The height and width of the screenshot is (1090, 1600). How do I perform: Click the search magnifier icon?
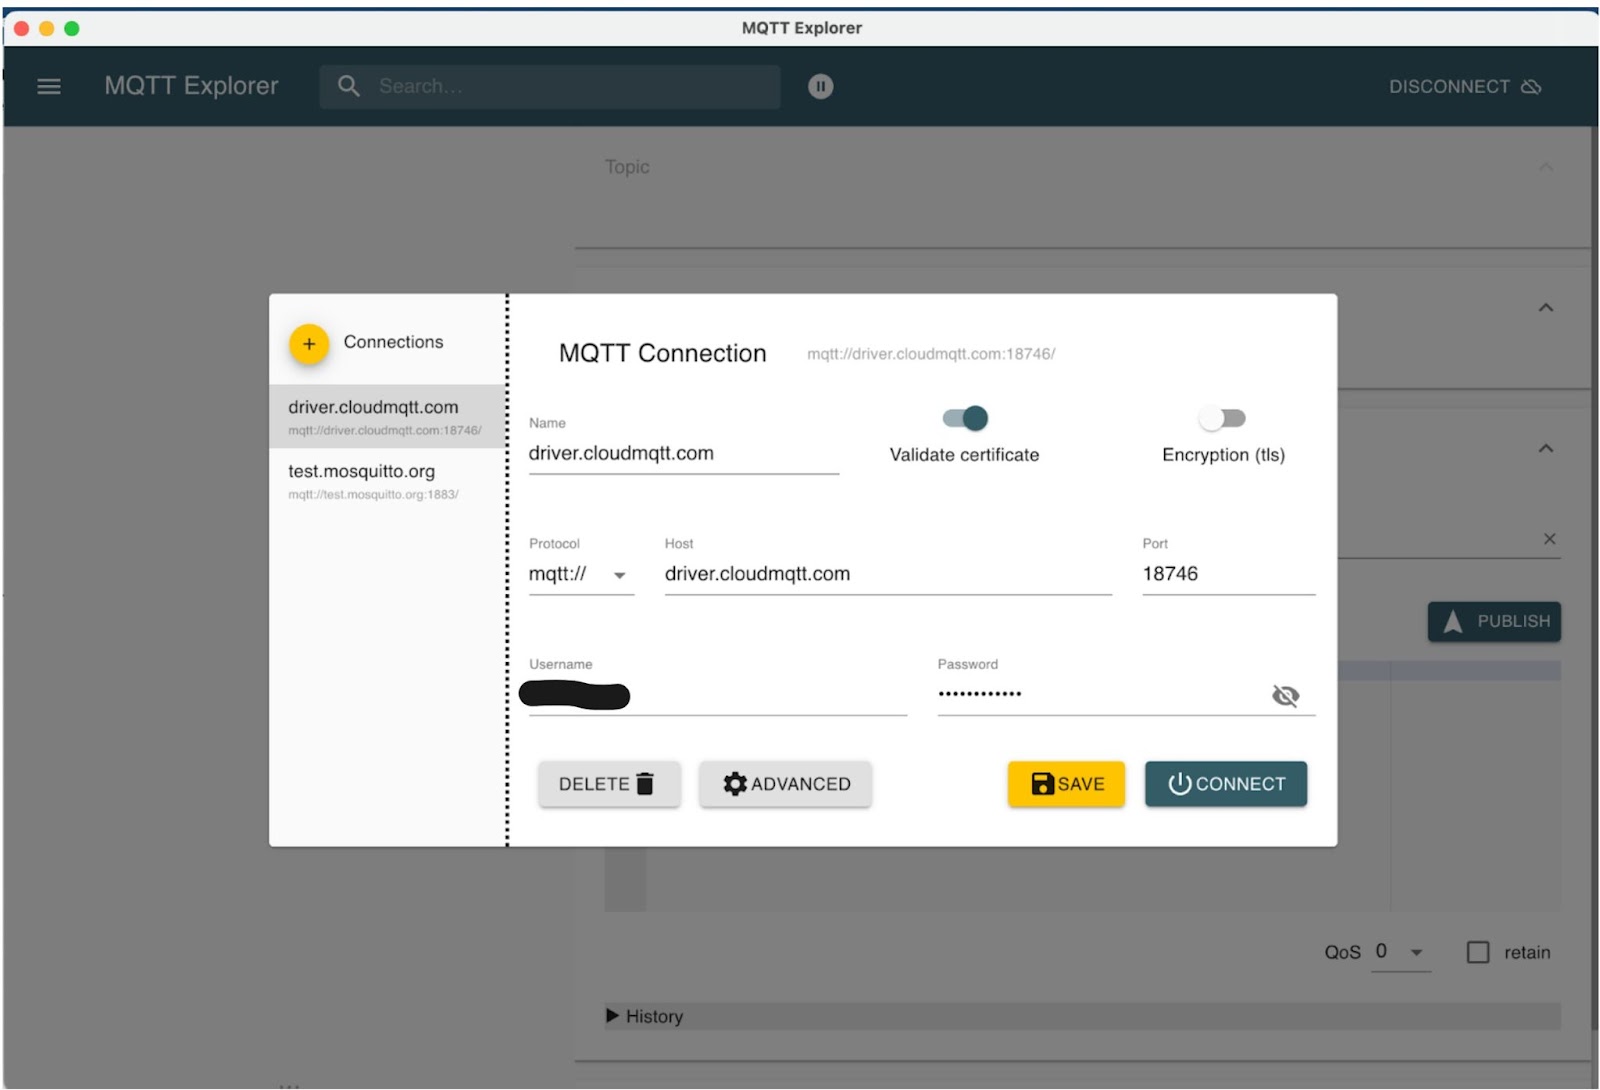[x=348, y=87]
